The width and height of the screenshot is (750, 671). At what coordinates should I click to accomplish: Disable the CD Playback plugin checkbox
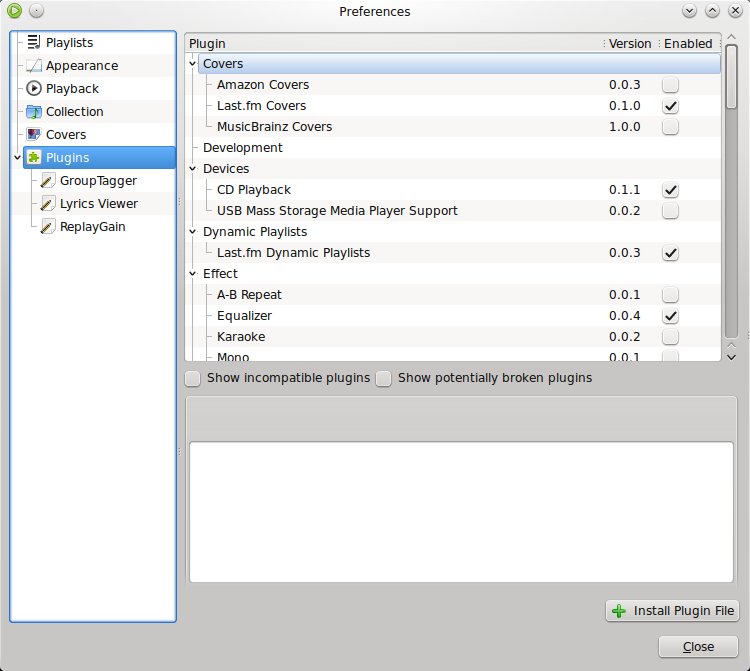670,190
